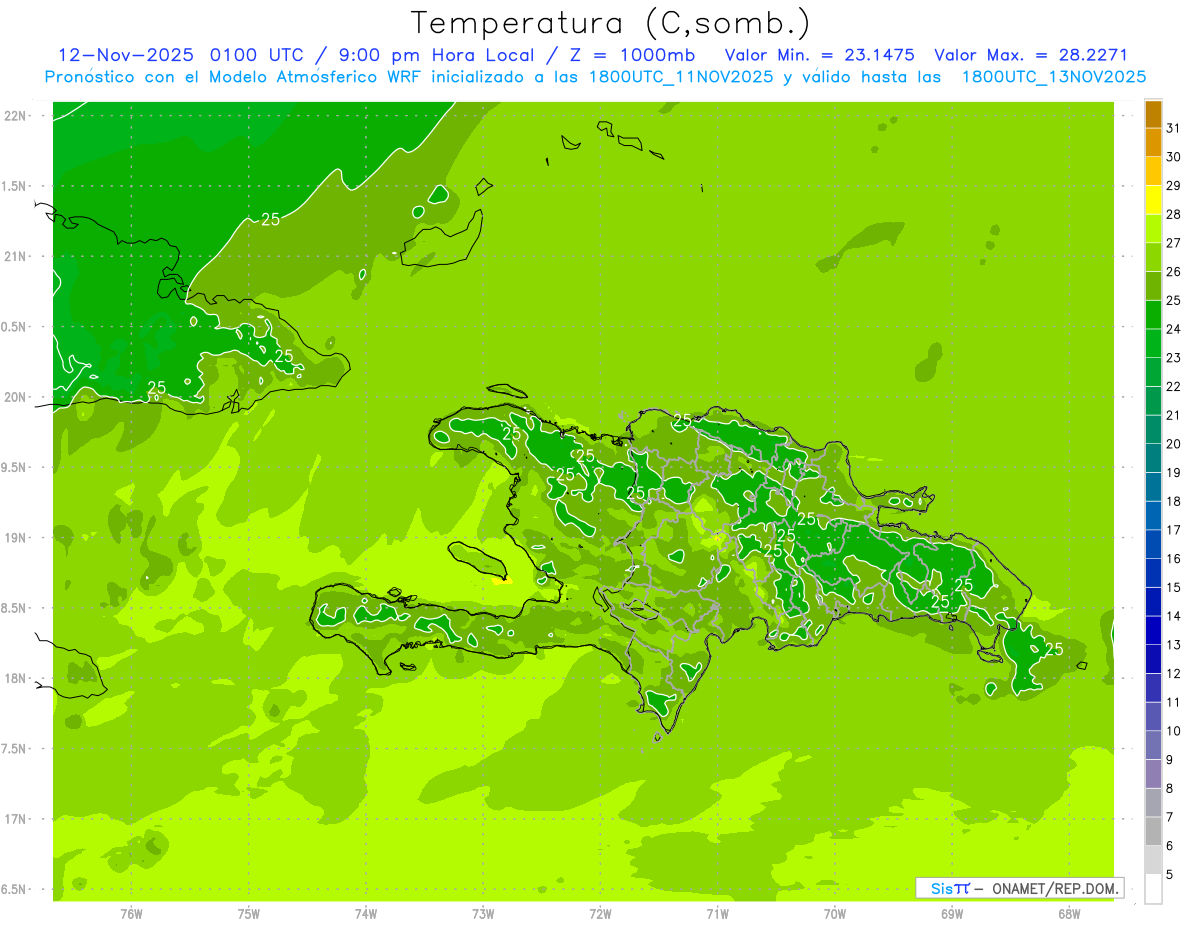Click the color scale value '23'

pos(1173,358)
